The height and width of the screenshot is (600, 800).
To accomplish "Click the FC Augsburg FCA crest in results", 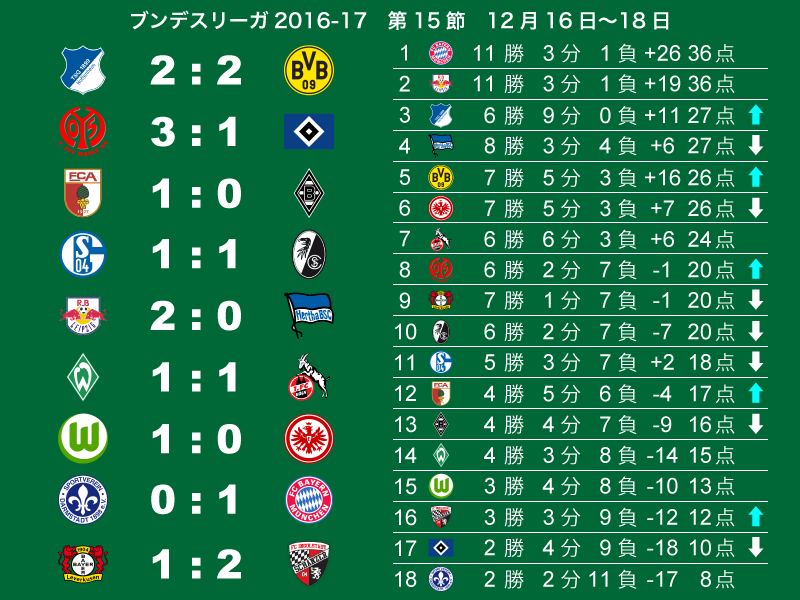I will 83,193.
